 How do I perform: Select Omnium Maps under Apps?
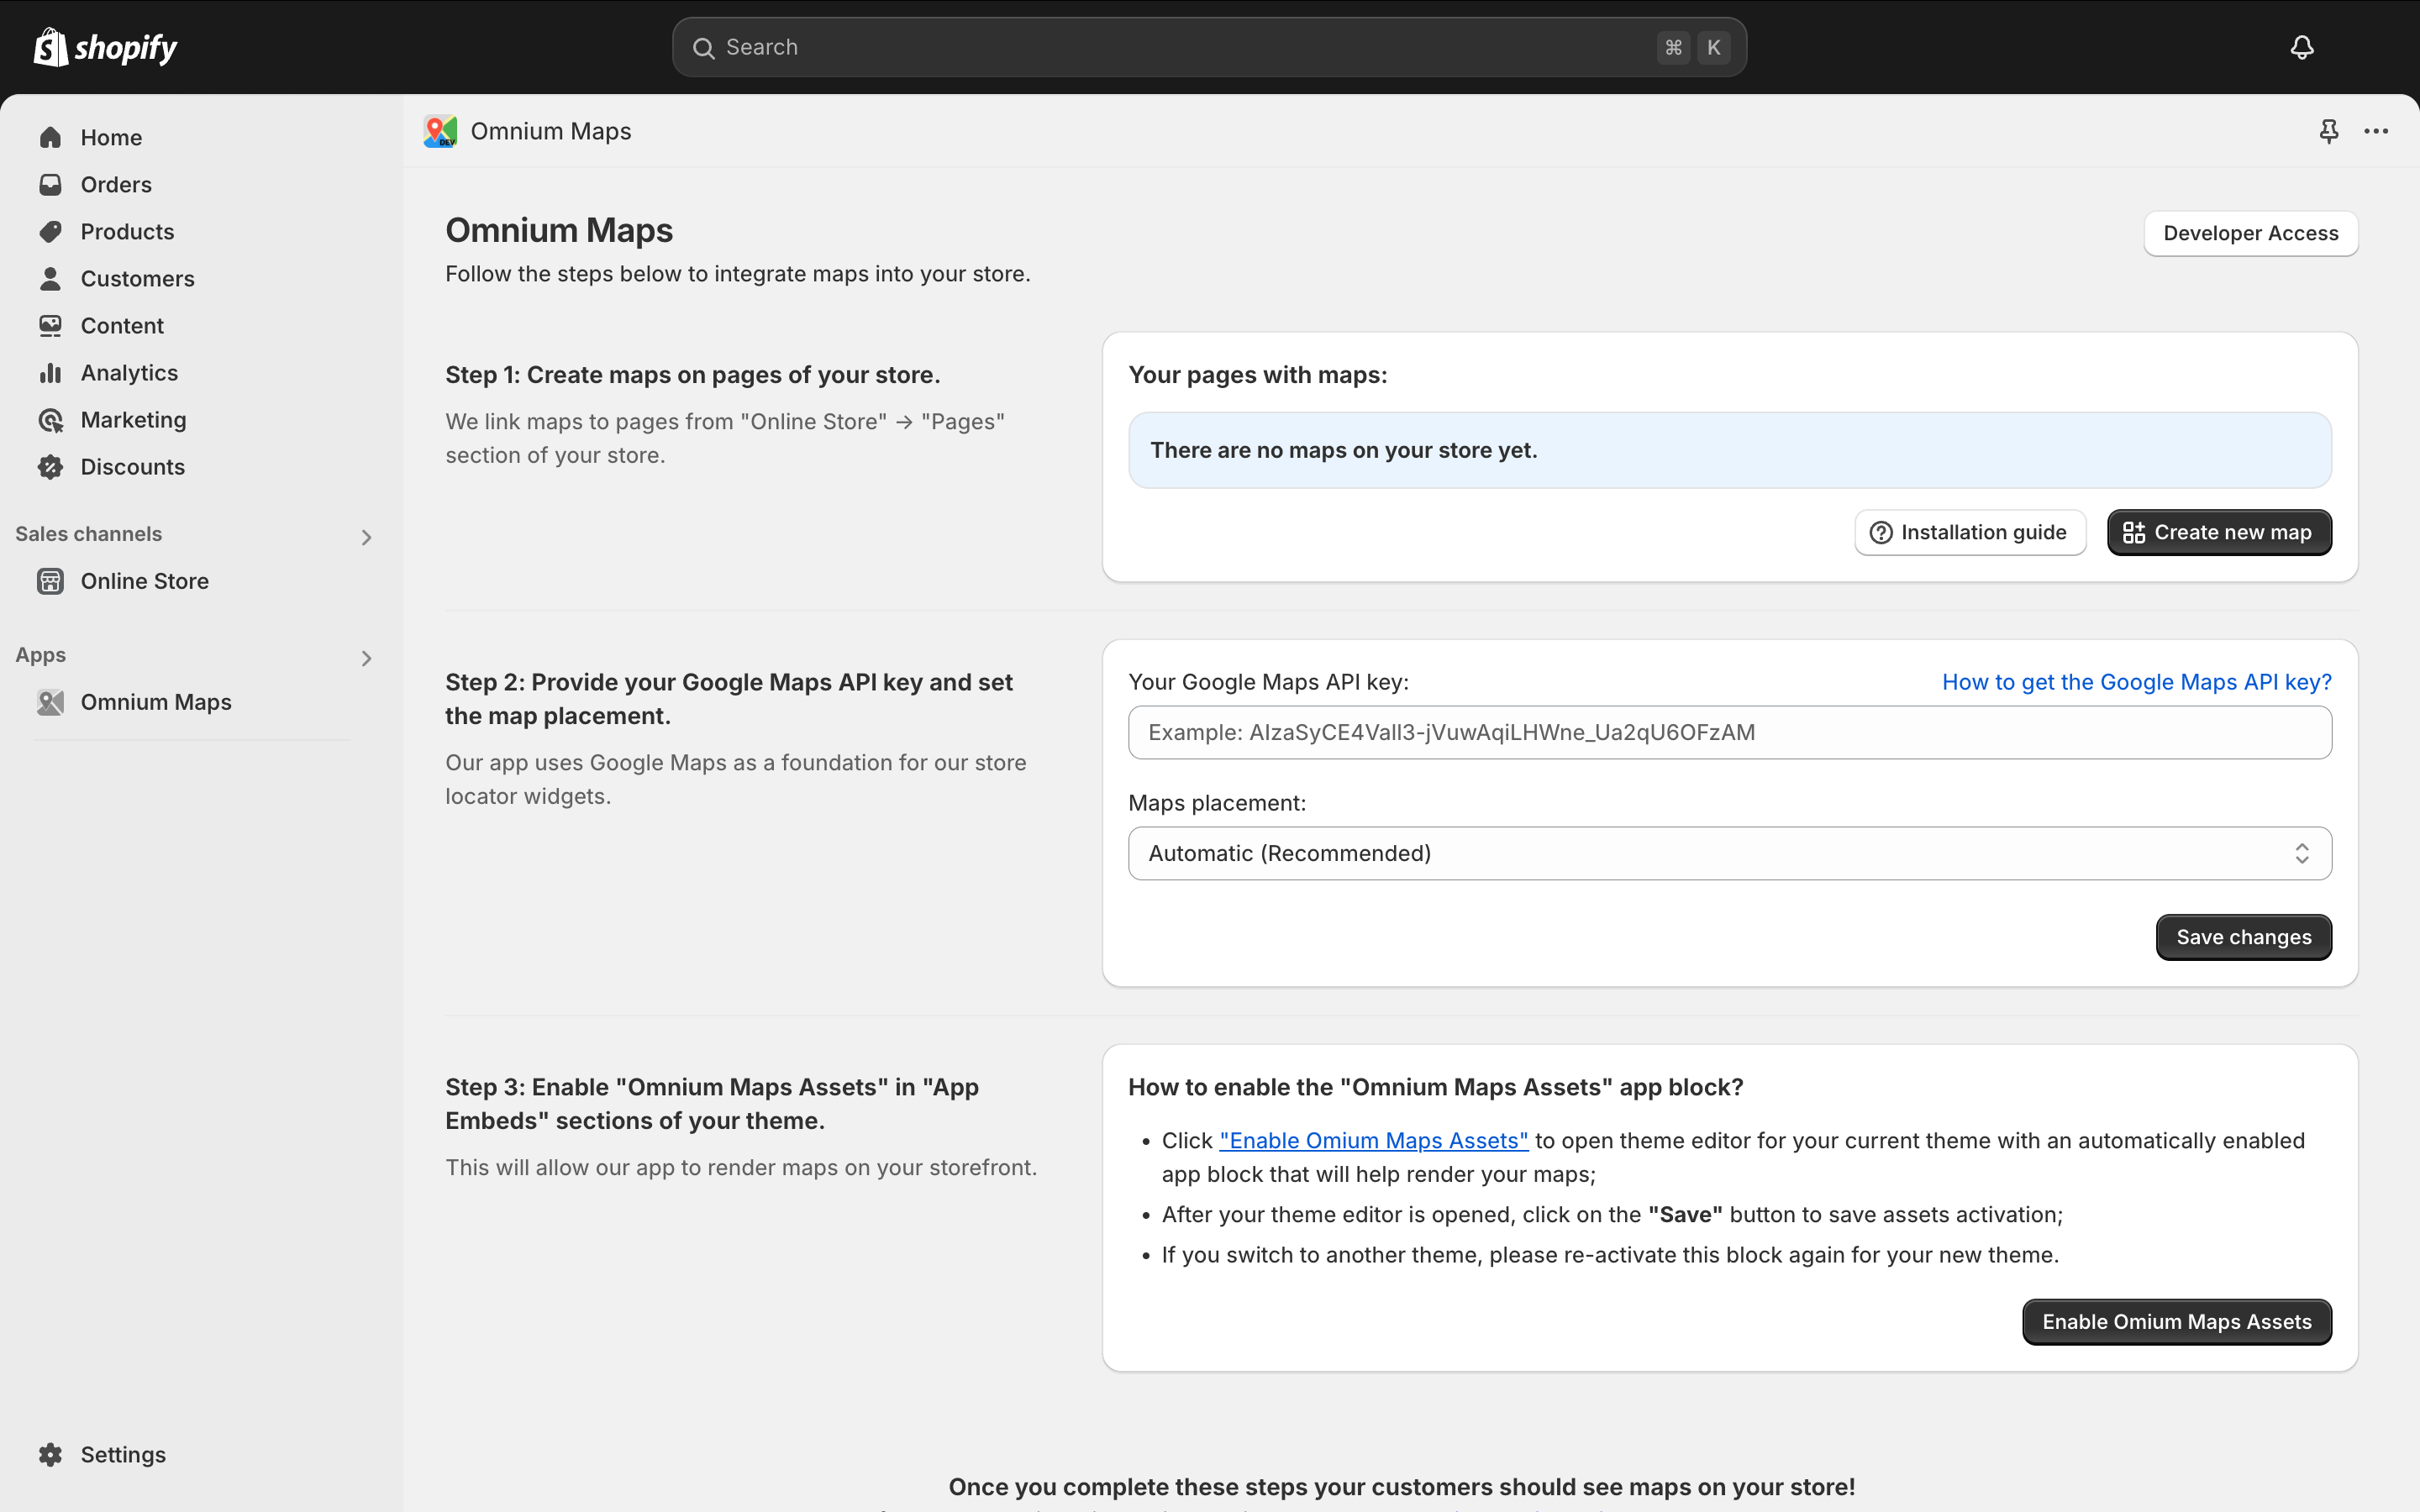pos(156,702)
